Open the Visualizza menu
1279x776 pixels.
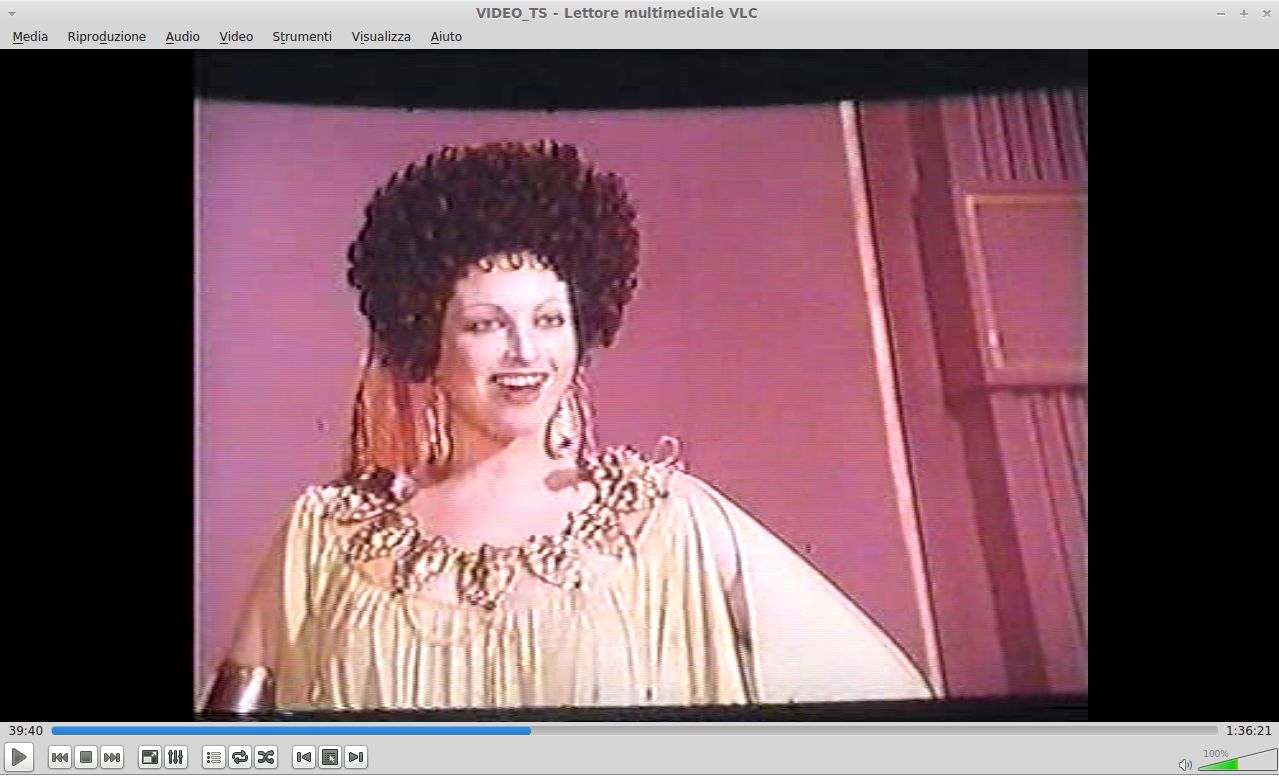(x=381, y=37)
